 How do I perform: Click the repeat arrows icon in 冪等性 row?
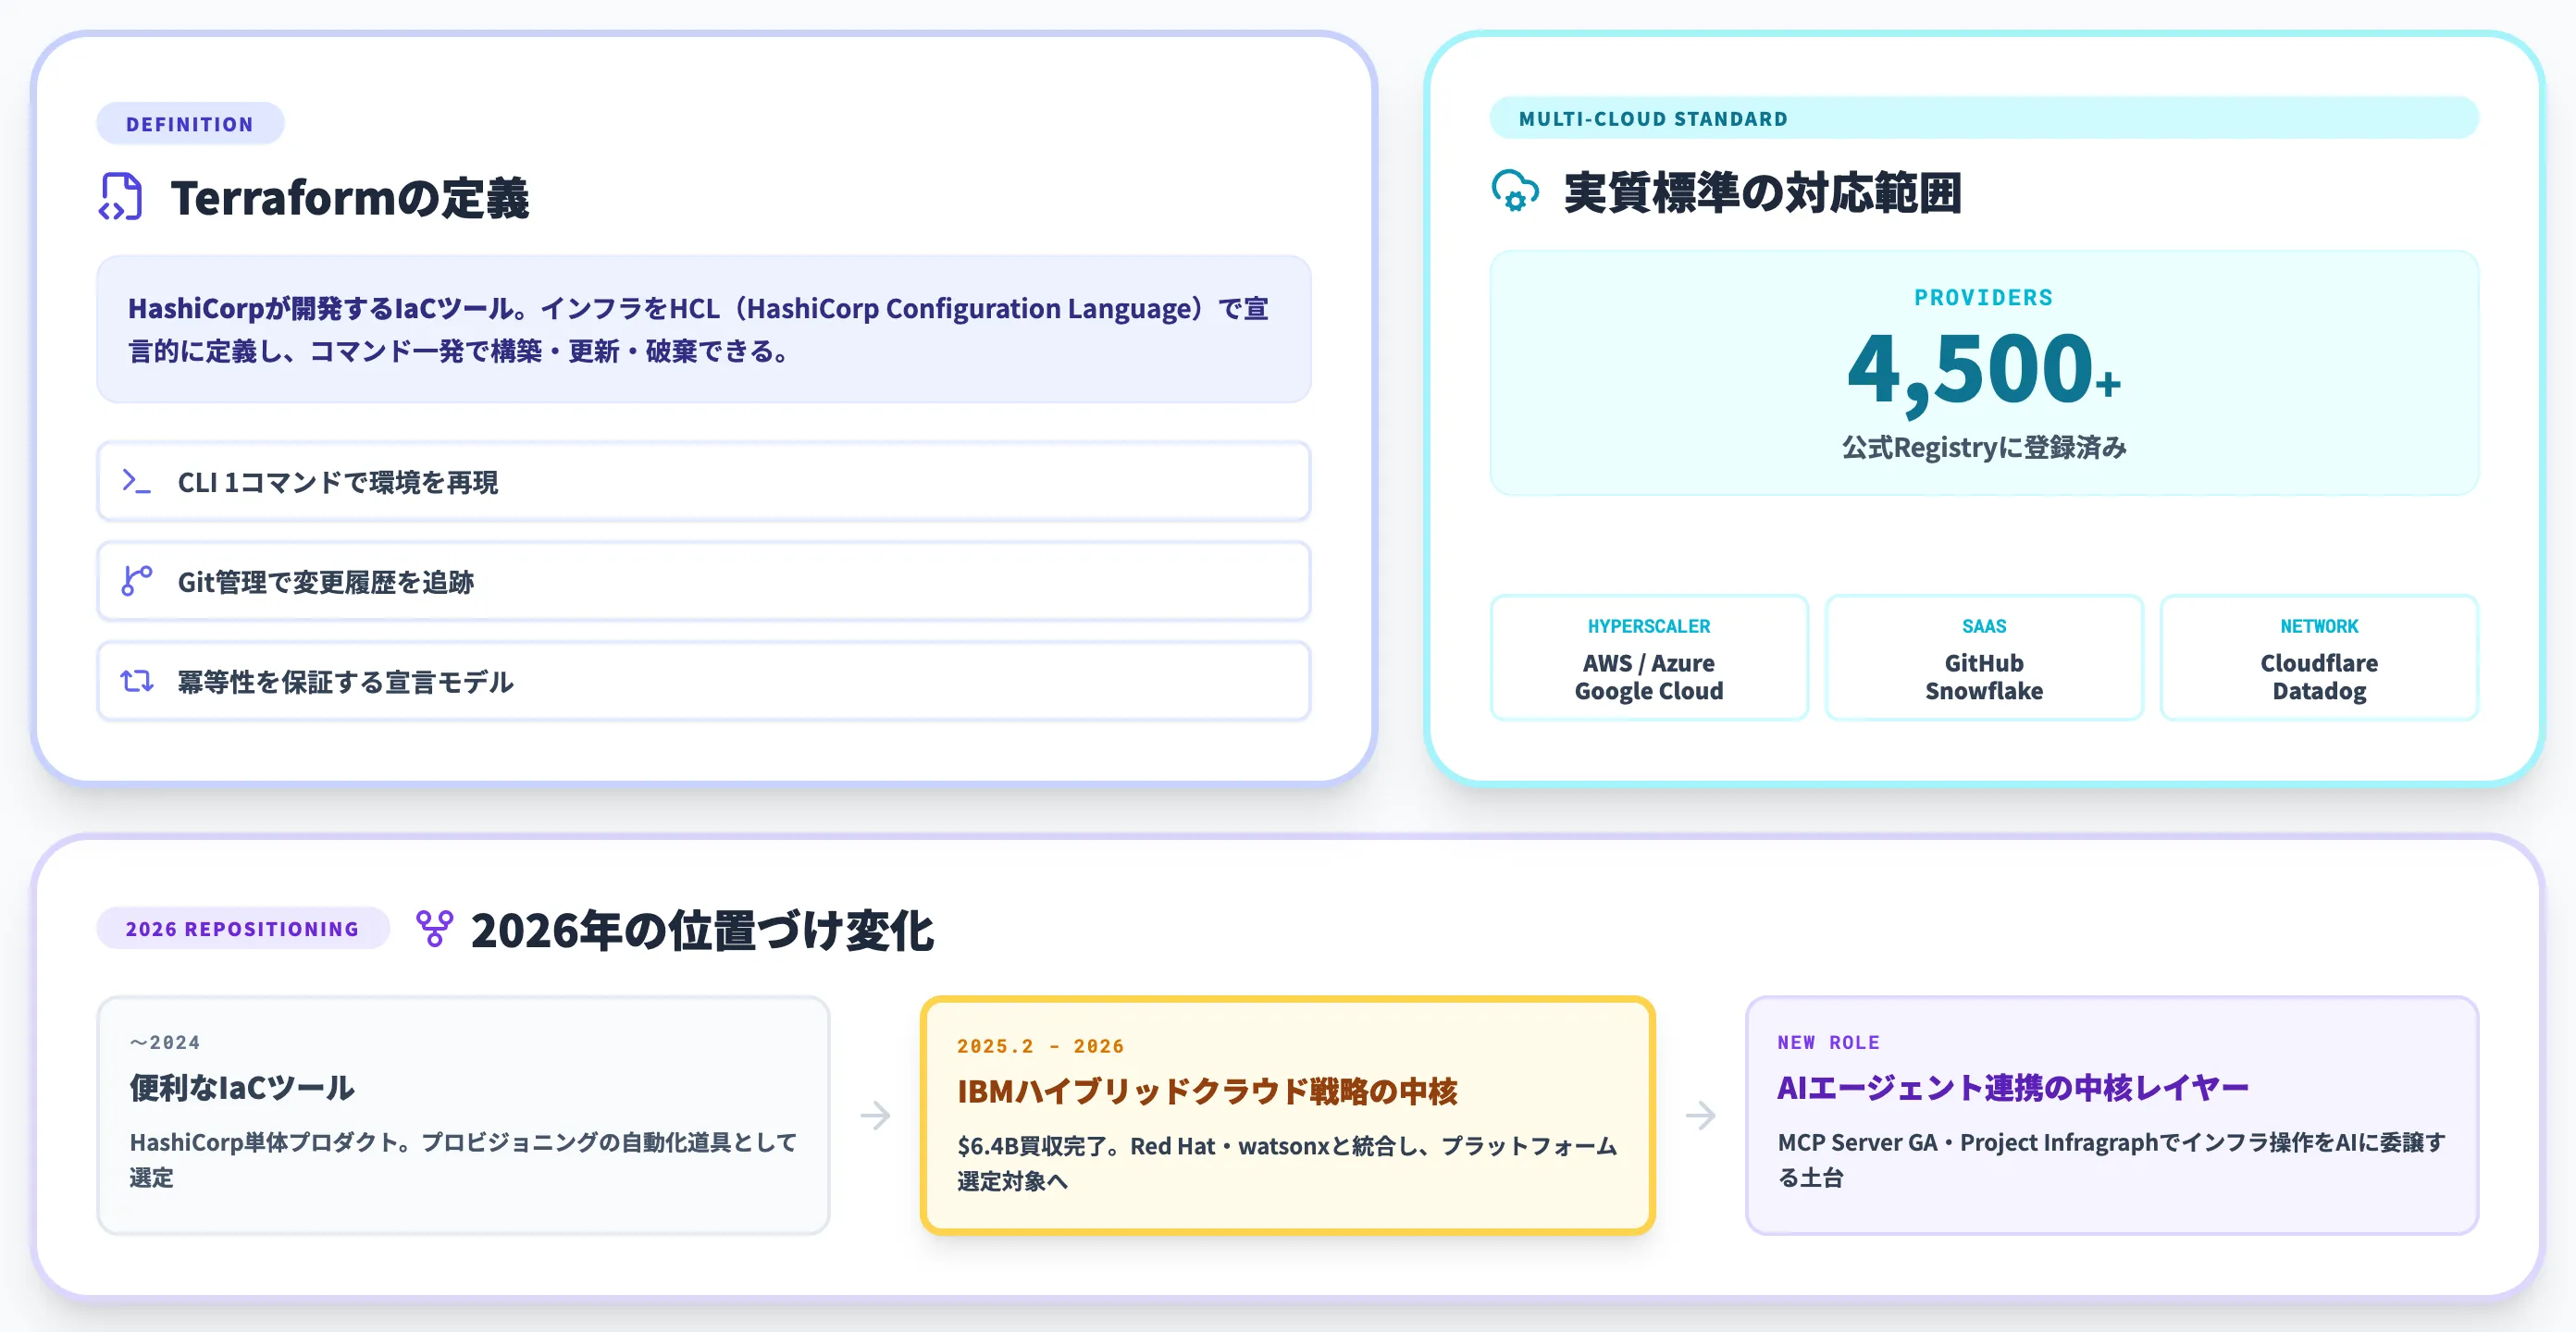point(136,681)
